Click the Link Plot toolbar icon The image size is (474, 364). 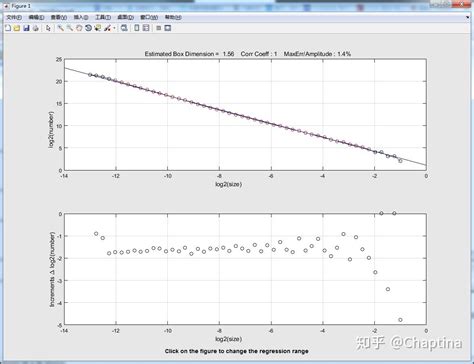pos(124,28)
